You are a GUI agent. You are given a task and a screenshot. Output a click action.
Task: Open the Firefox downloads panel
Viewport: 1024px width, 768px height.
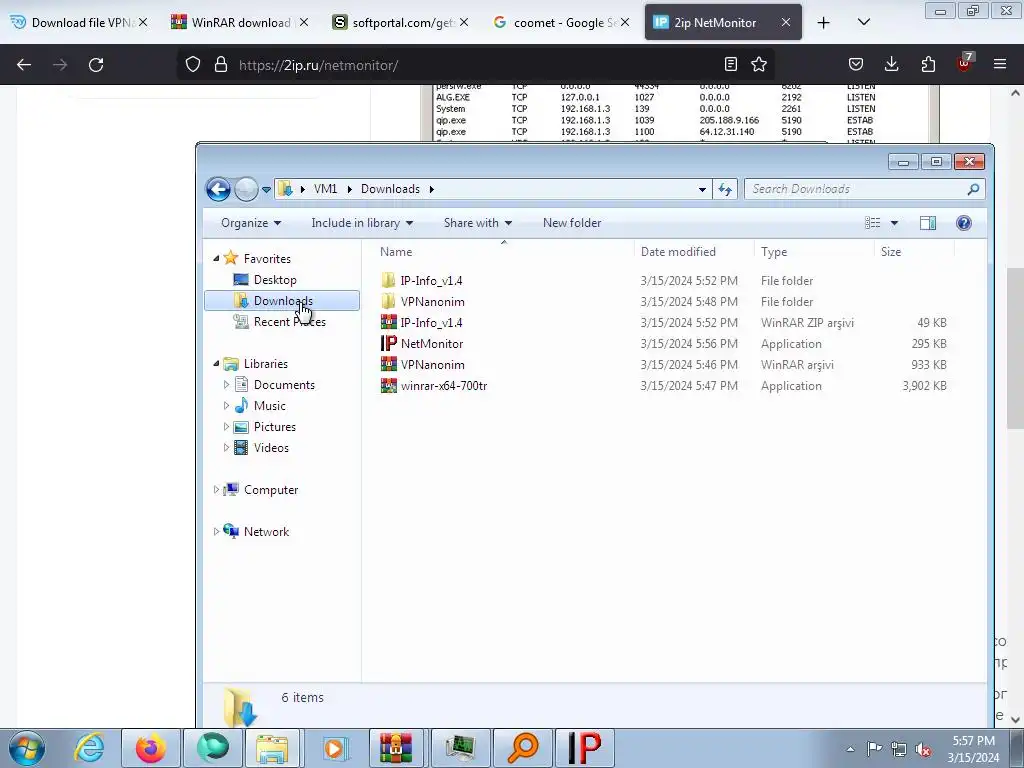point(891,64)
